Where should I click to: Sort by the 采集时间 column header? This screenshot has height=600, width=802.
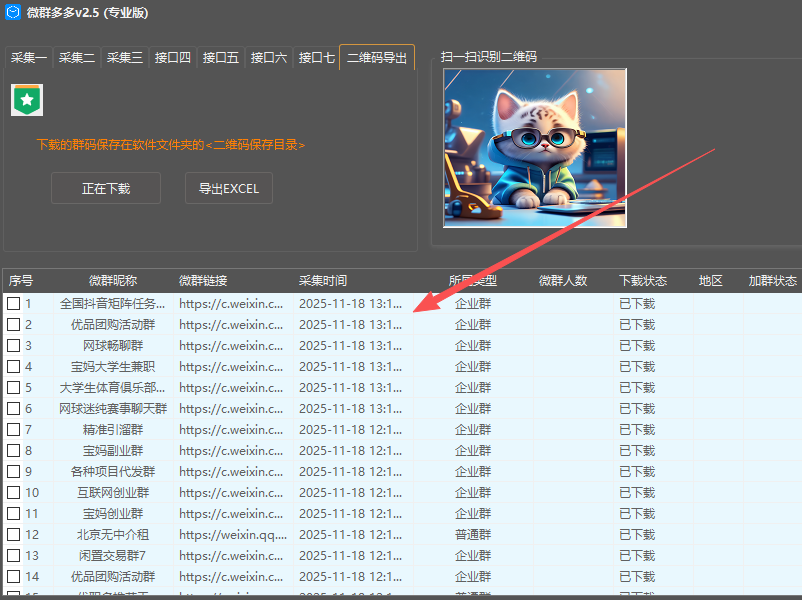(x=323, y=281)
